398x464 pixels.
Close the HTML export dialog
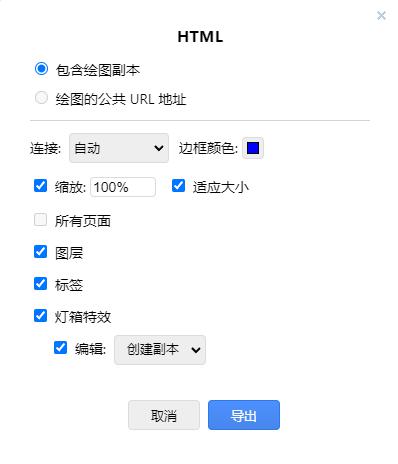pos(381,16)
